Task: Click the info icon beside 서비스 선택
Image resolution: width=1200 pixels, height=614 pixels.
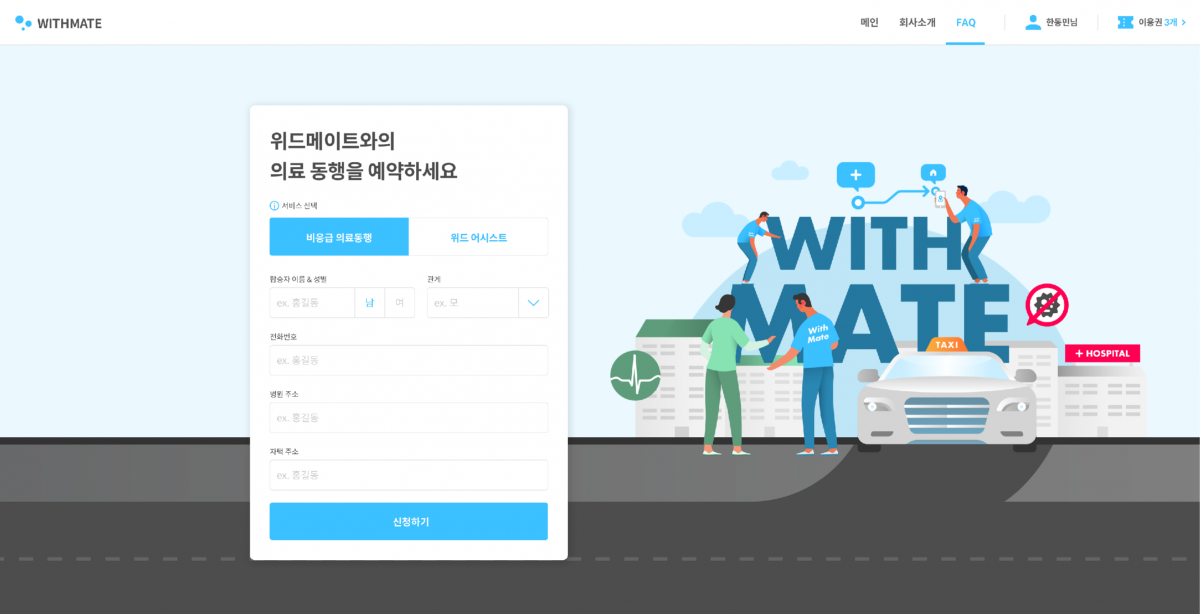Action: [275, 206]
